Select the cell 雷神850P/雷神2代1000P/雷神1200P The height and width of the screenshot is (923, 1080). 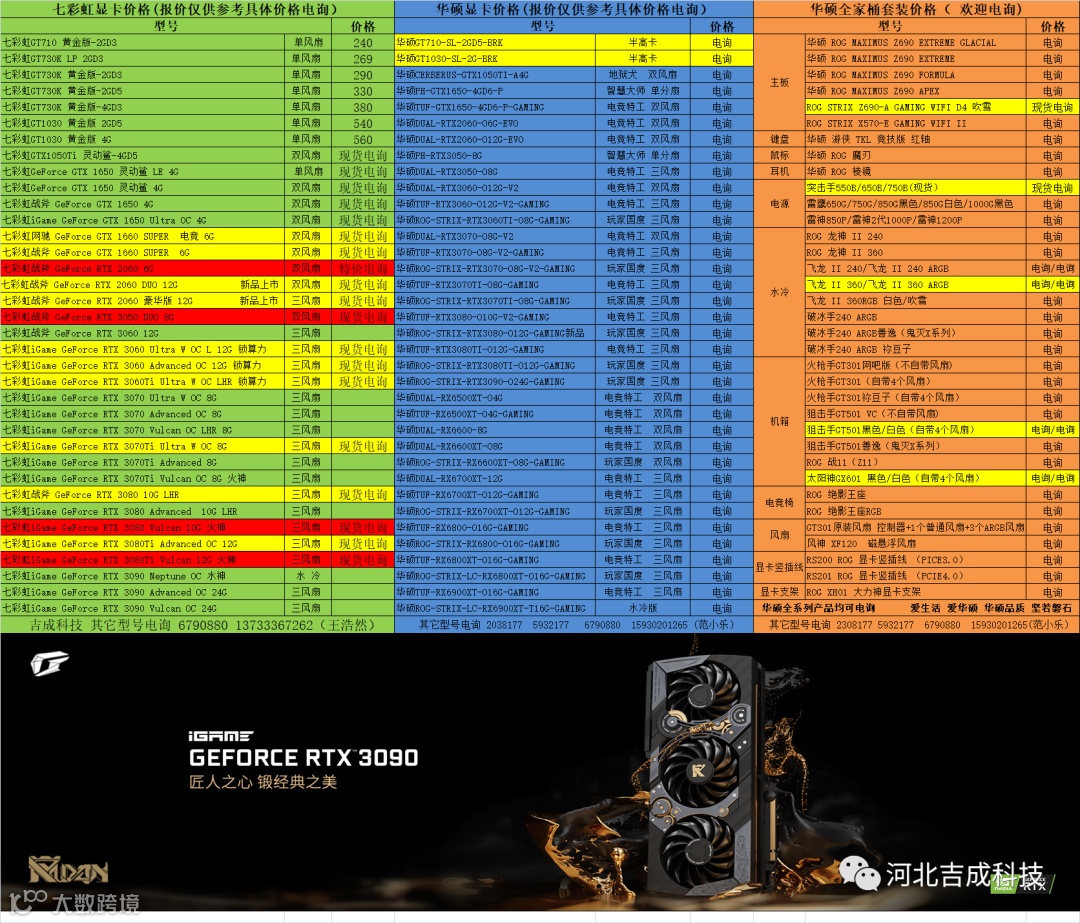tap(915, 220)
